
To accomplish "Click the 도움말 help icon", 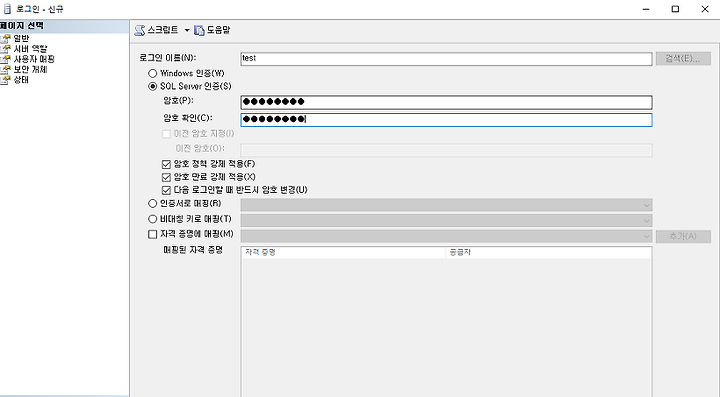I will [199, 30].
